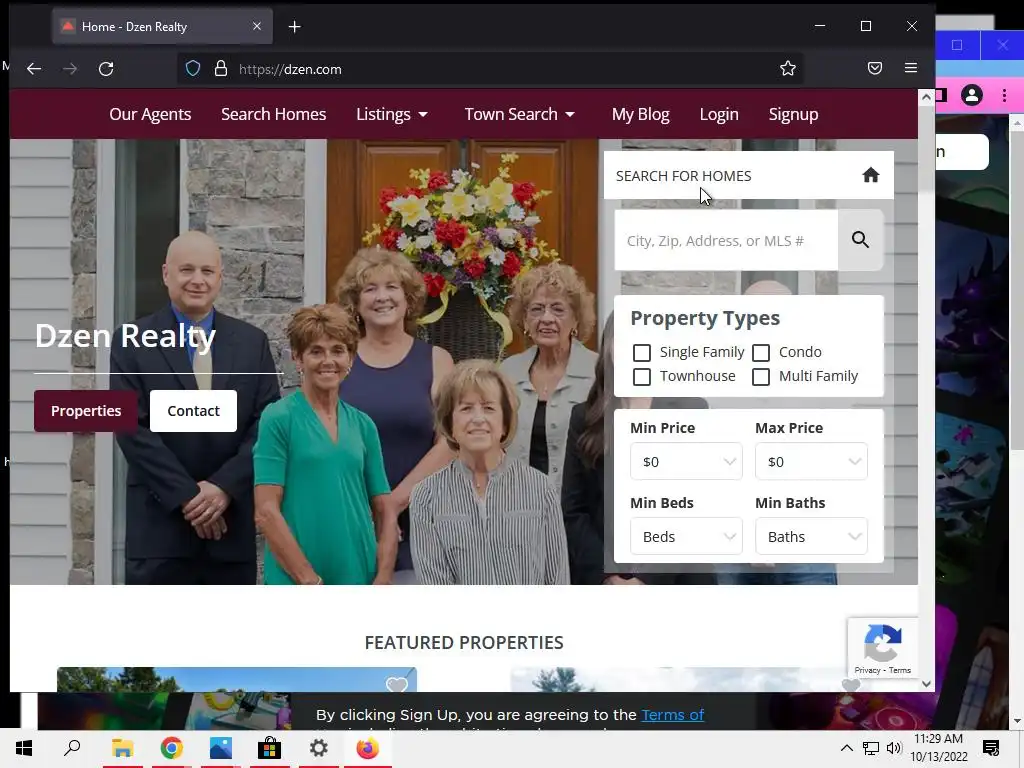Click the home icon in search panel
Viewport: 1024px width, 768px height.
click(x=871, y=175)
